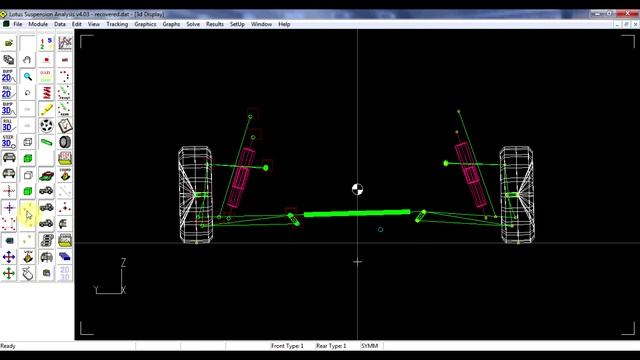Image resolution: width=640 pixels, height=360 pixels.
Task: Open the Graphs menu
Action: [x=171, y=24]
